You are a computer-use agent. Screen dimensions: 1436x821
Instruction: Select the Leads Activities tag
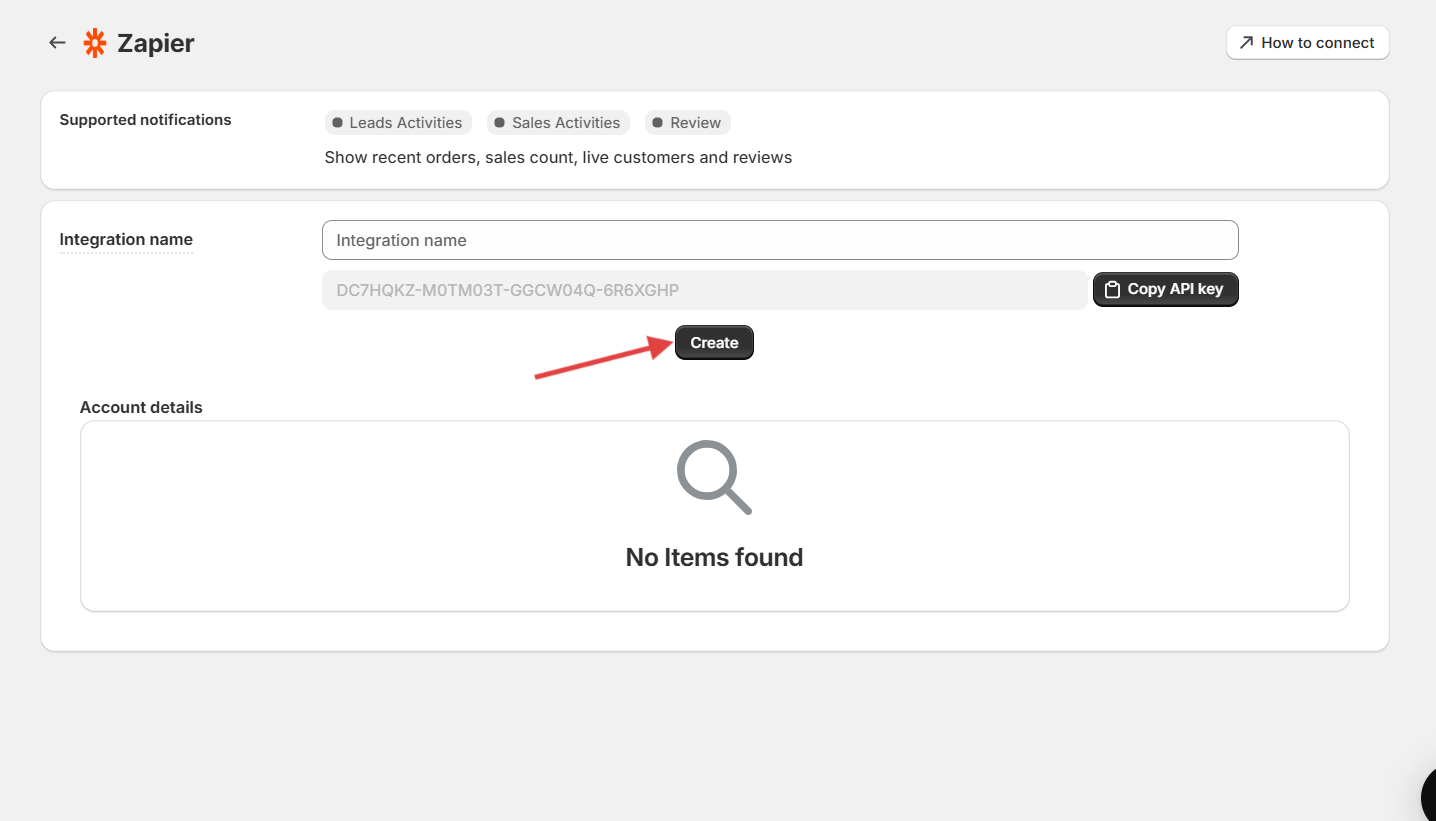397,123
